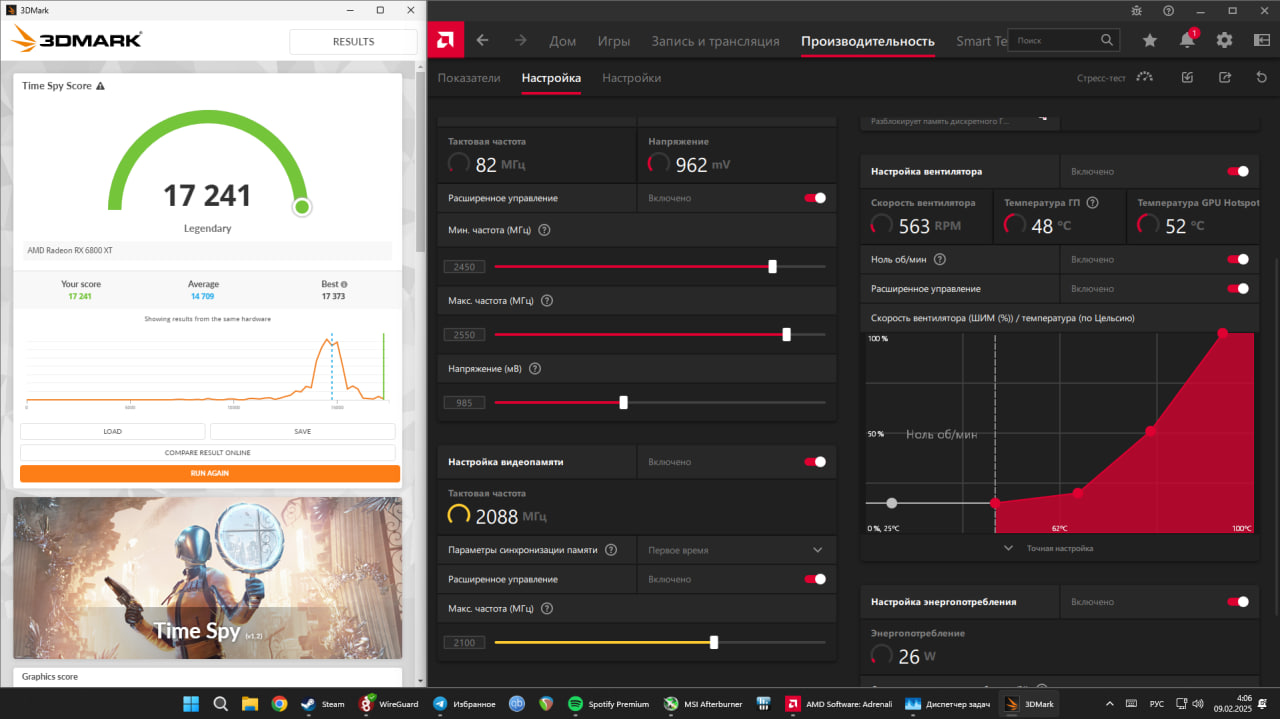The image size is (1280, 719).
Task: Open Настройки subtab
Action: pos(632,78)
